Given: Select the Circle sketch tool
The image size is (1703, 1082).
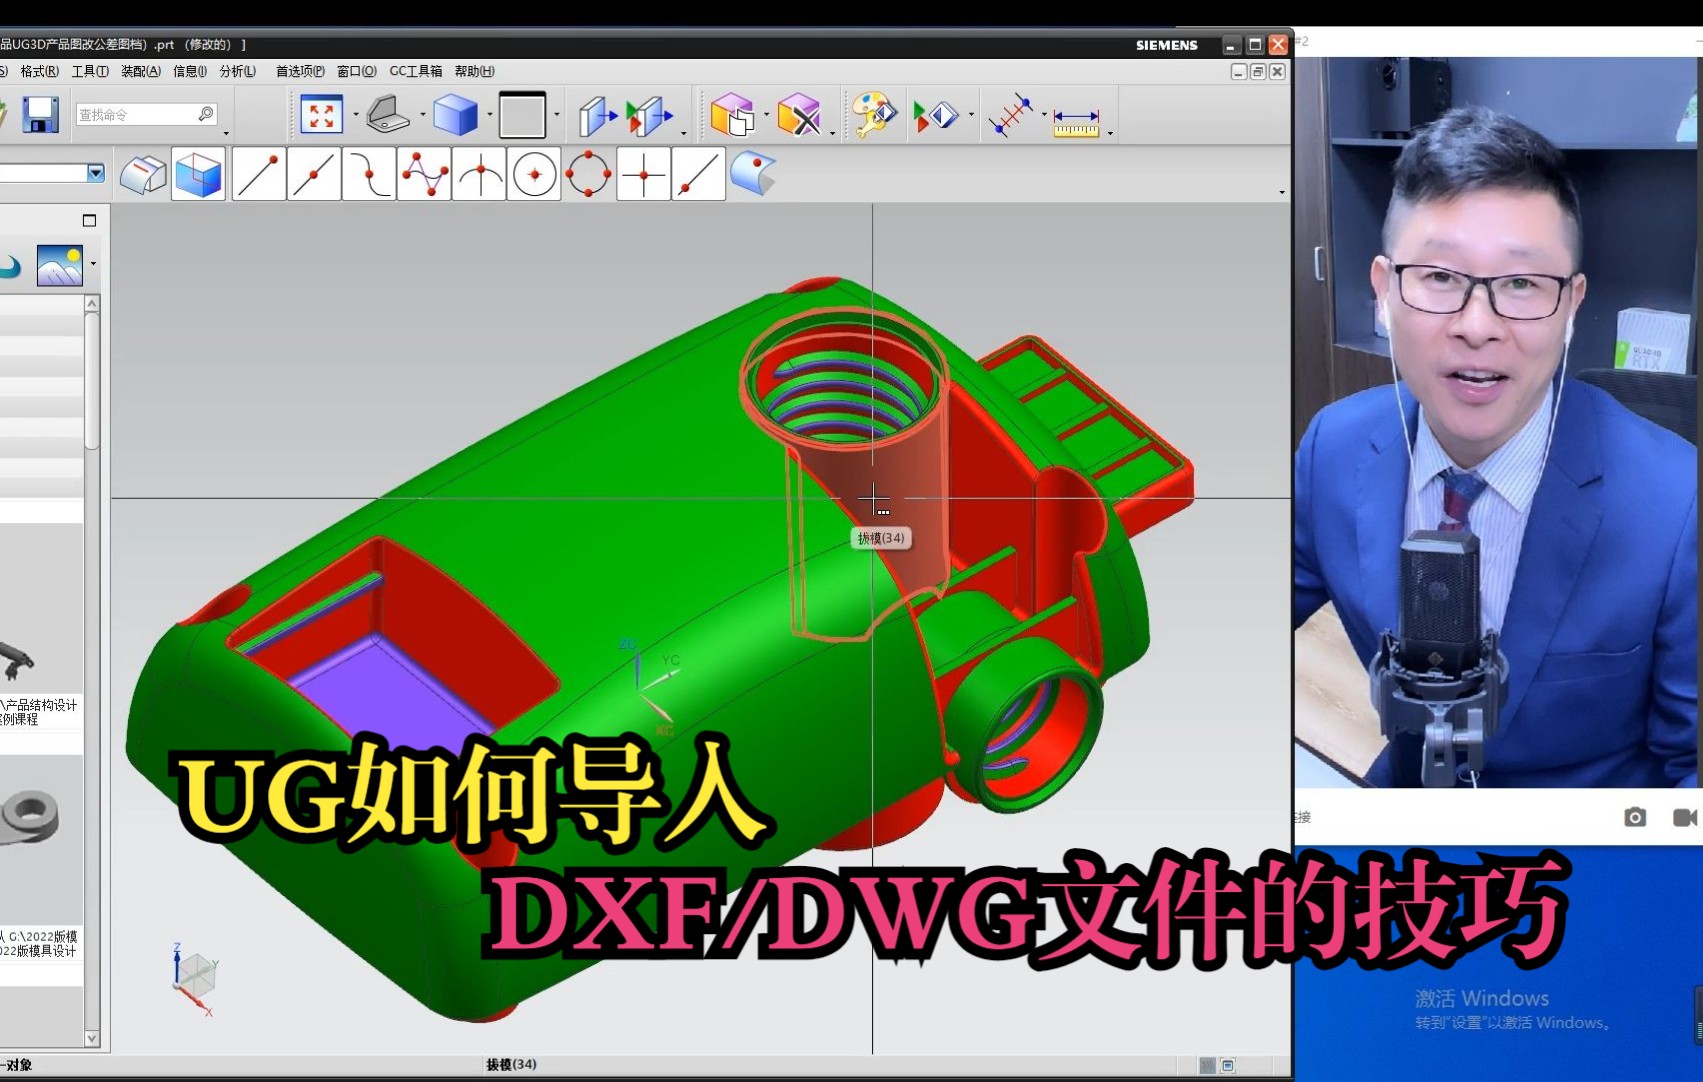Looking at the screenshot, I should (533, 173).
